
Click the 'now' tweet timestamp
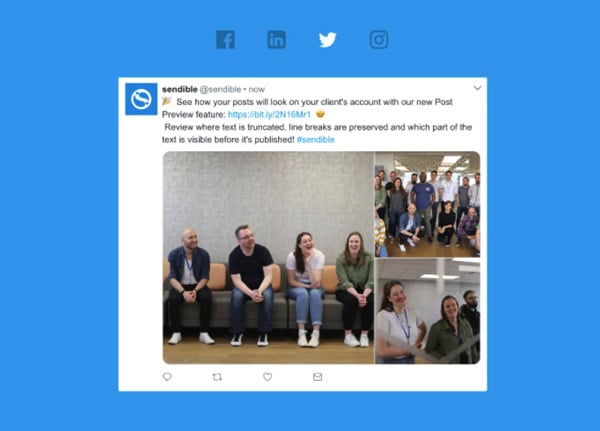256,89
